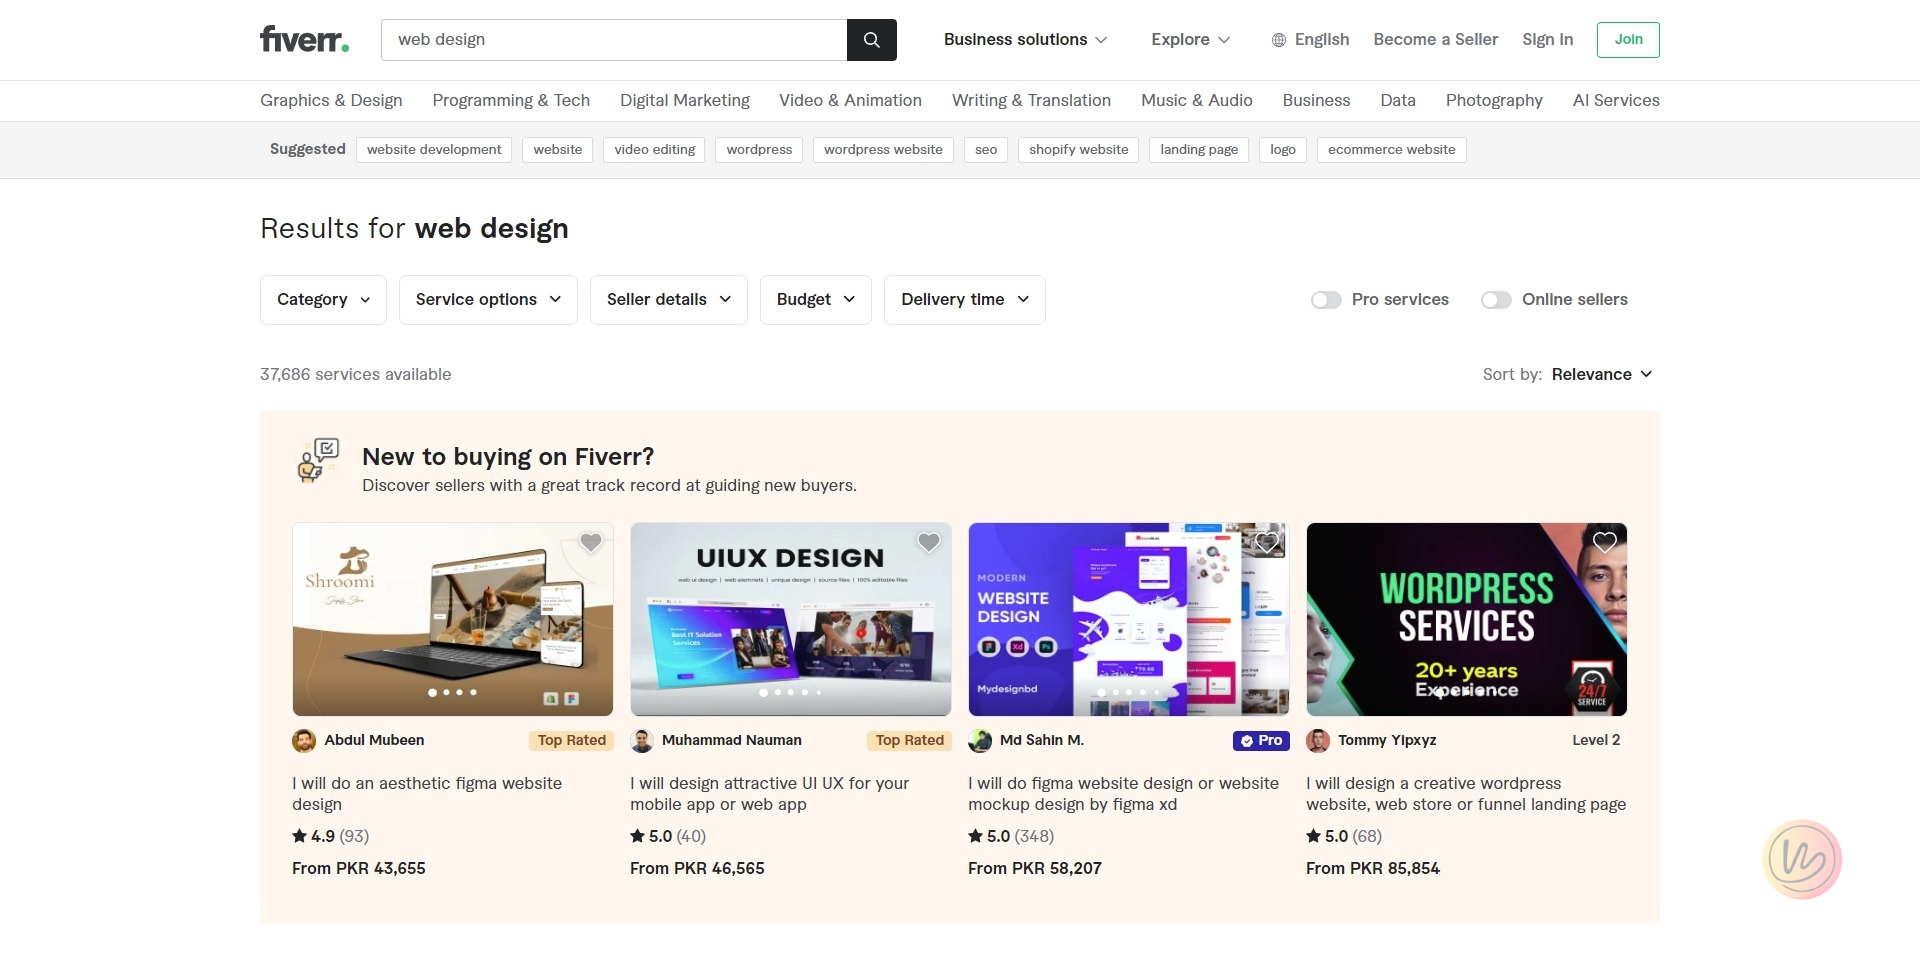The width and height of the screenshot is (1920, 955).
Task: Click the Join button
Action: (x=1627, y=39)
